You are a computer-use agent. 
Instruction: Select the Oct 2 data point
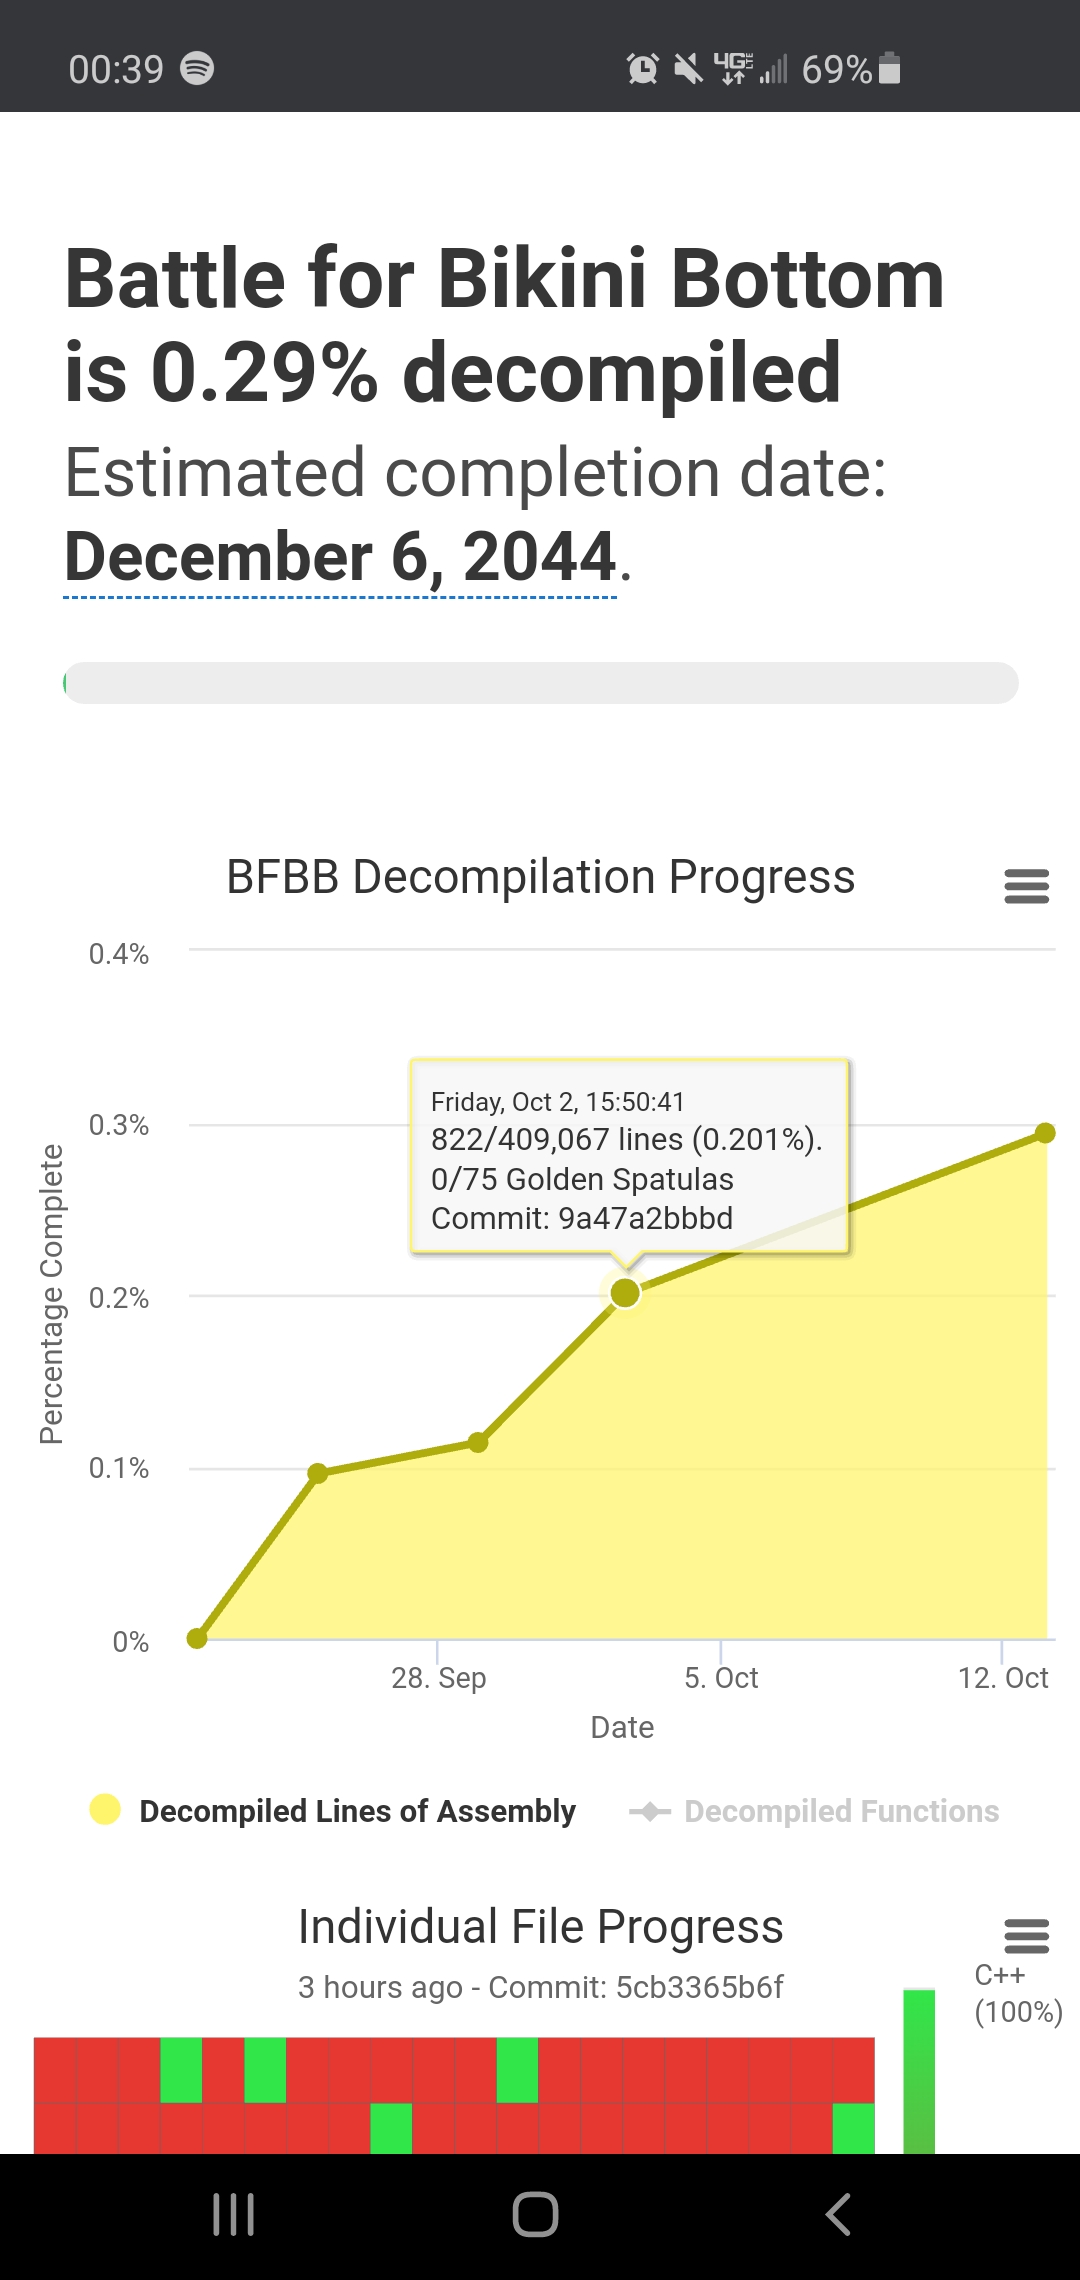625,1293
